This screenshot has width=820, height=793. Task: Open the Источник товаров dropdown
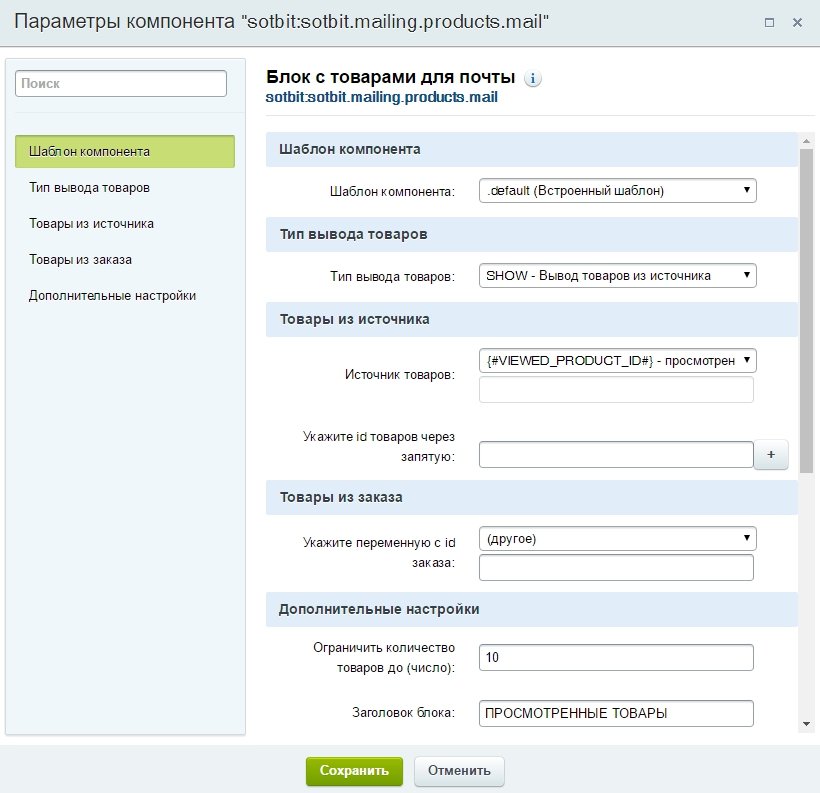point(618,360)
